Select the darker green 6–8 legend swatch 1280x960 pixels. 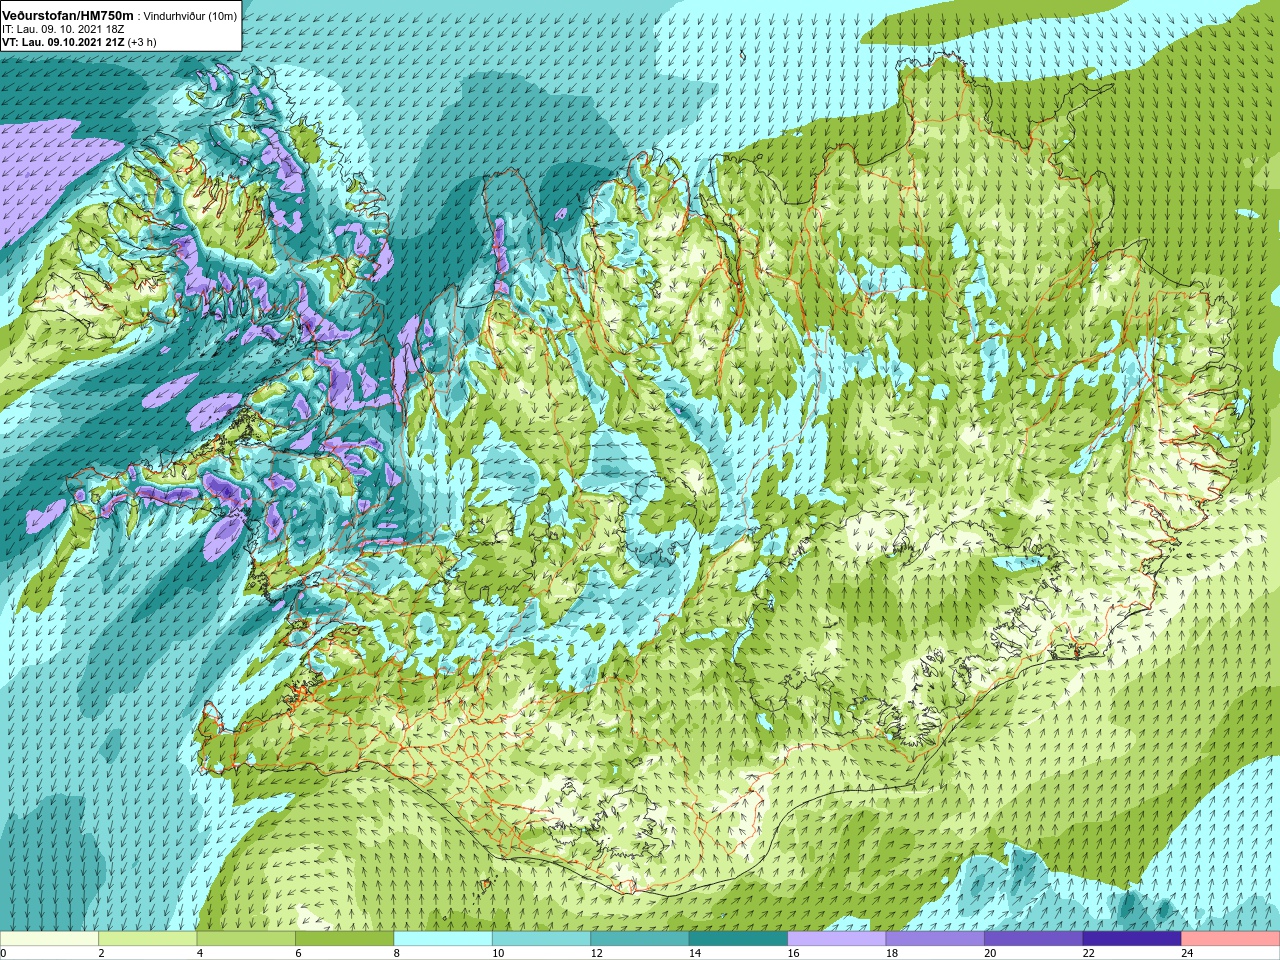click(x=344, y=939)
